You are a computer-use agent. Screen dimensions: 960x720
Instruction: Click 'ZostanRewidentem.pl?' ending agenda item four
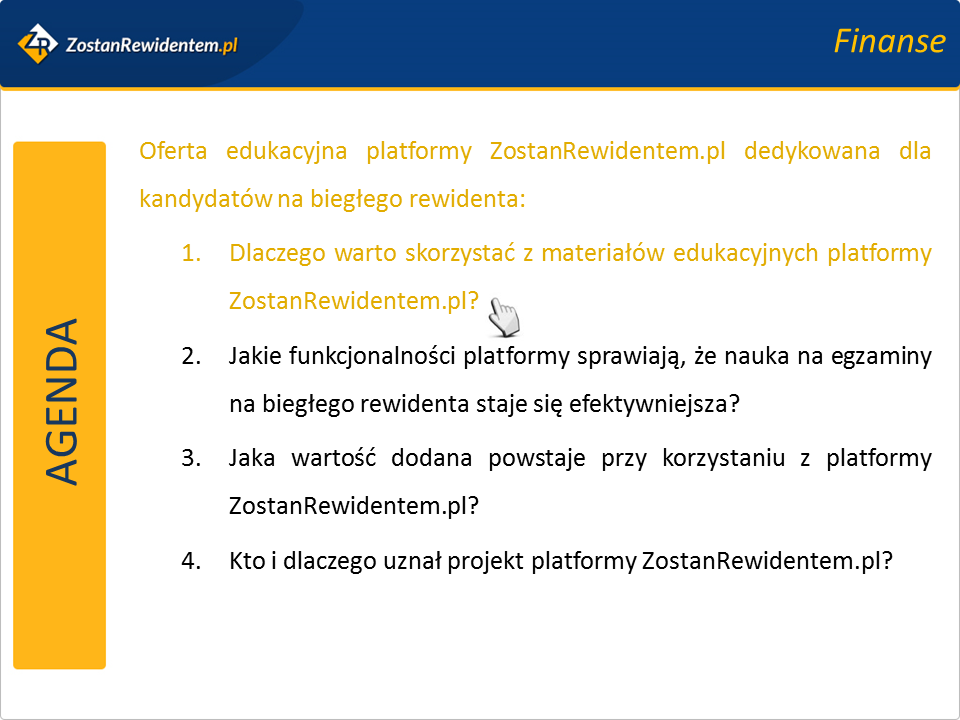pyautogui.click(x=766, y=561)
